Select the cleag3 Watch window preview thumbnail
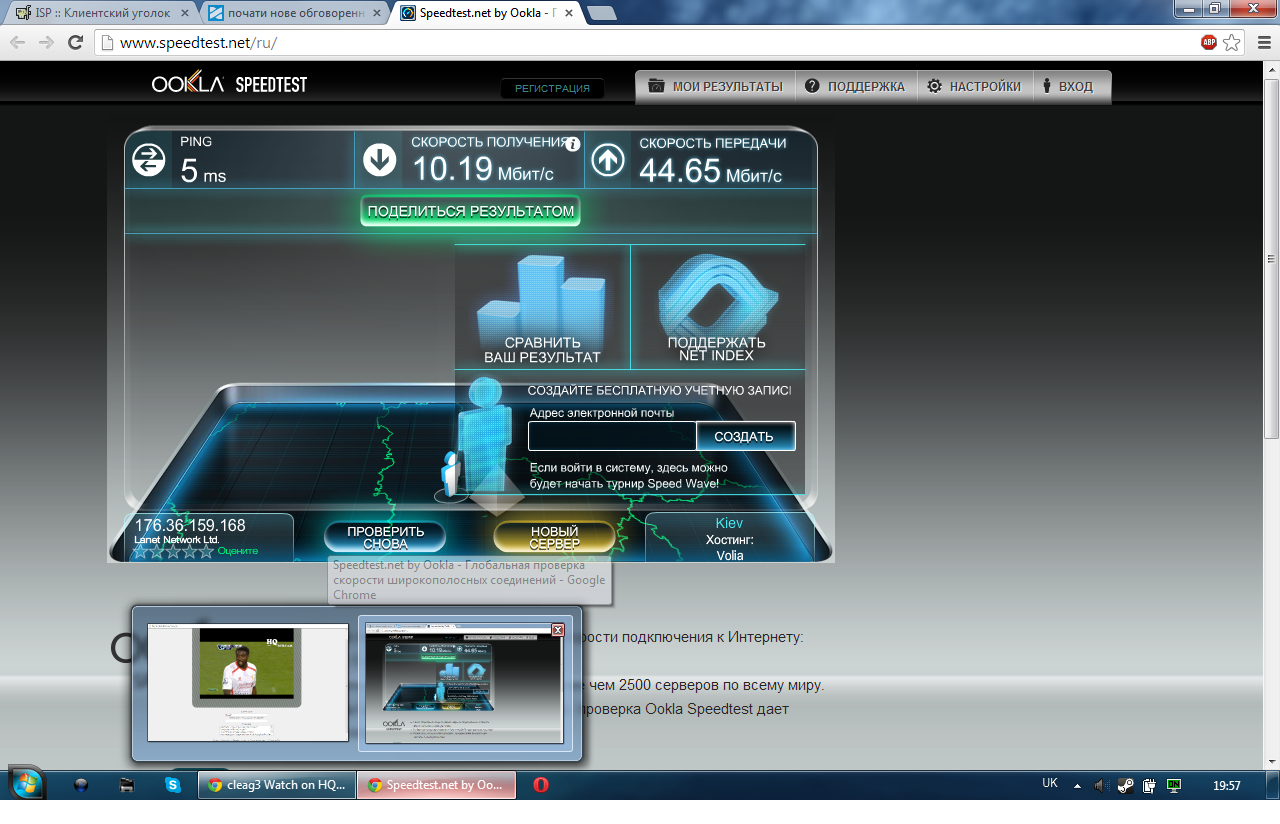Screen dimensions: 1280x824 point(247,682)
